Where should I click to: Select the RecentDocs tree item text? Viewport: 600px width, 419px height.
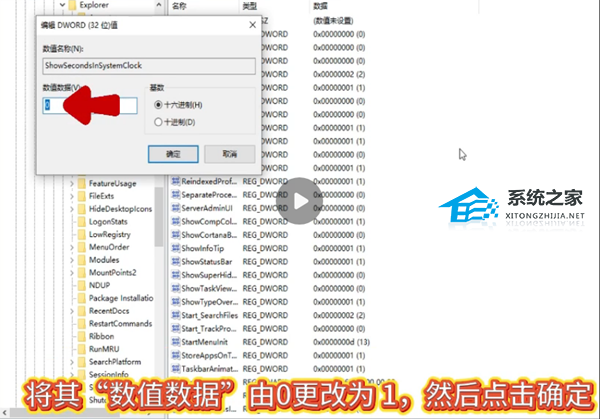(109, 311)
